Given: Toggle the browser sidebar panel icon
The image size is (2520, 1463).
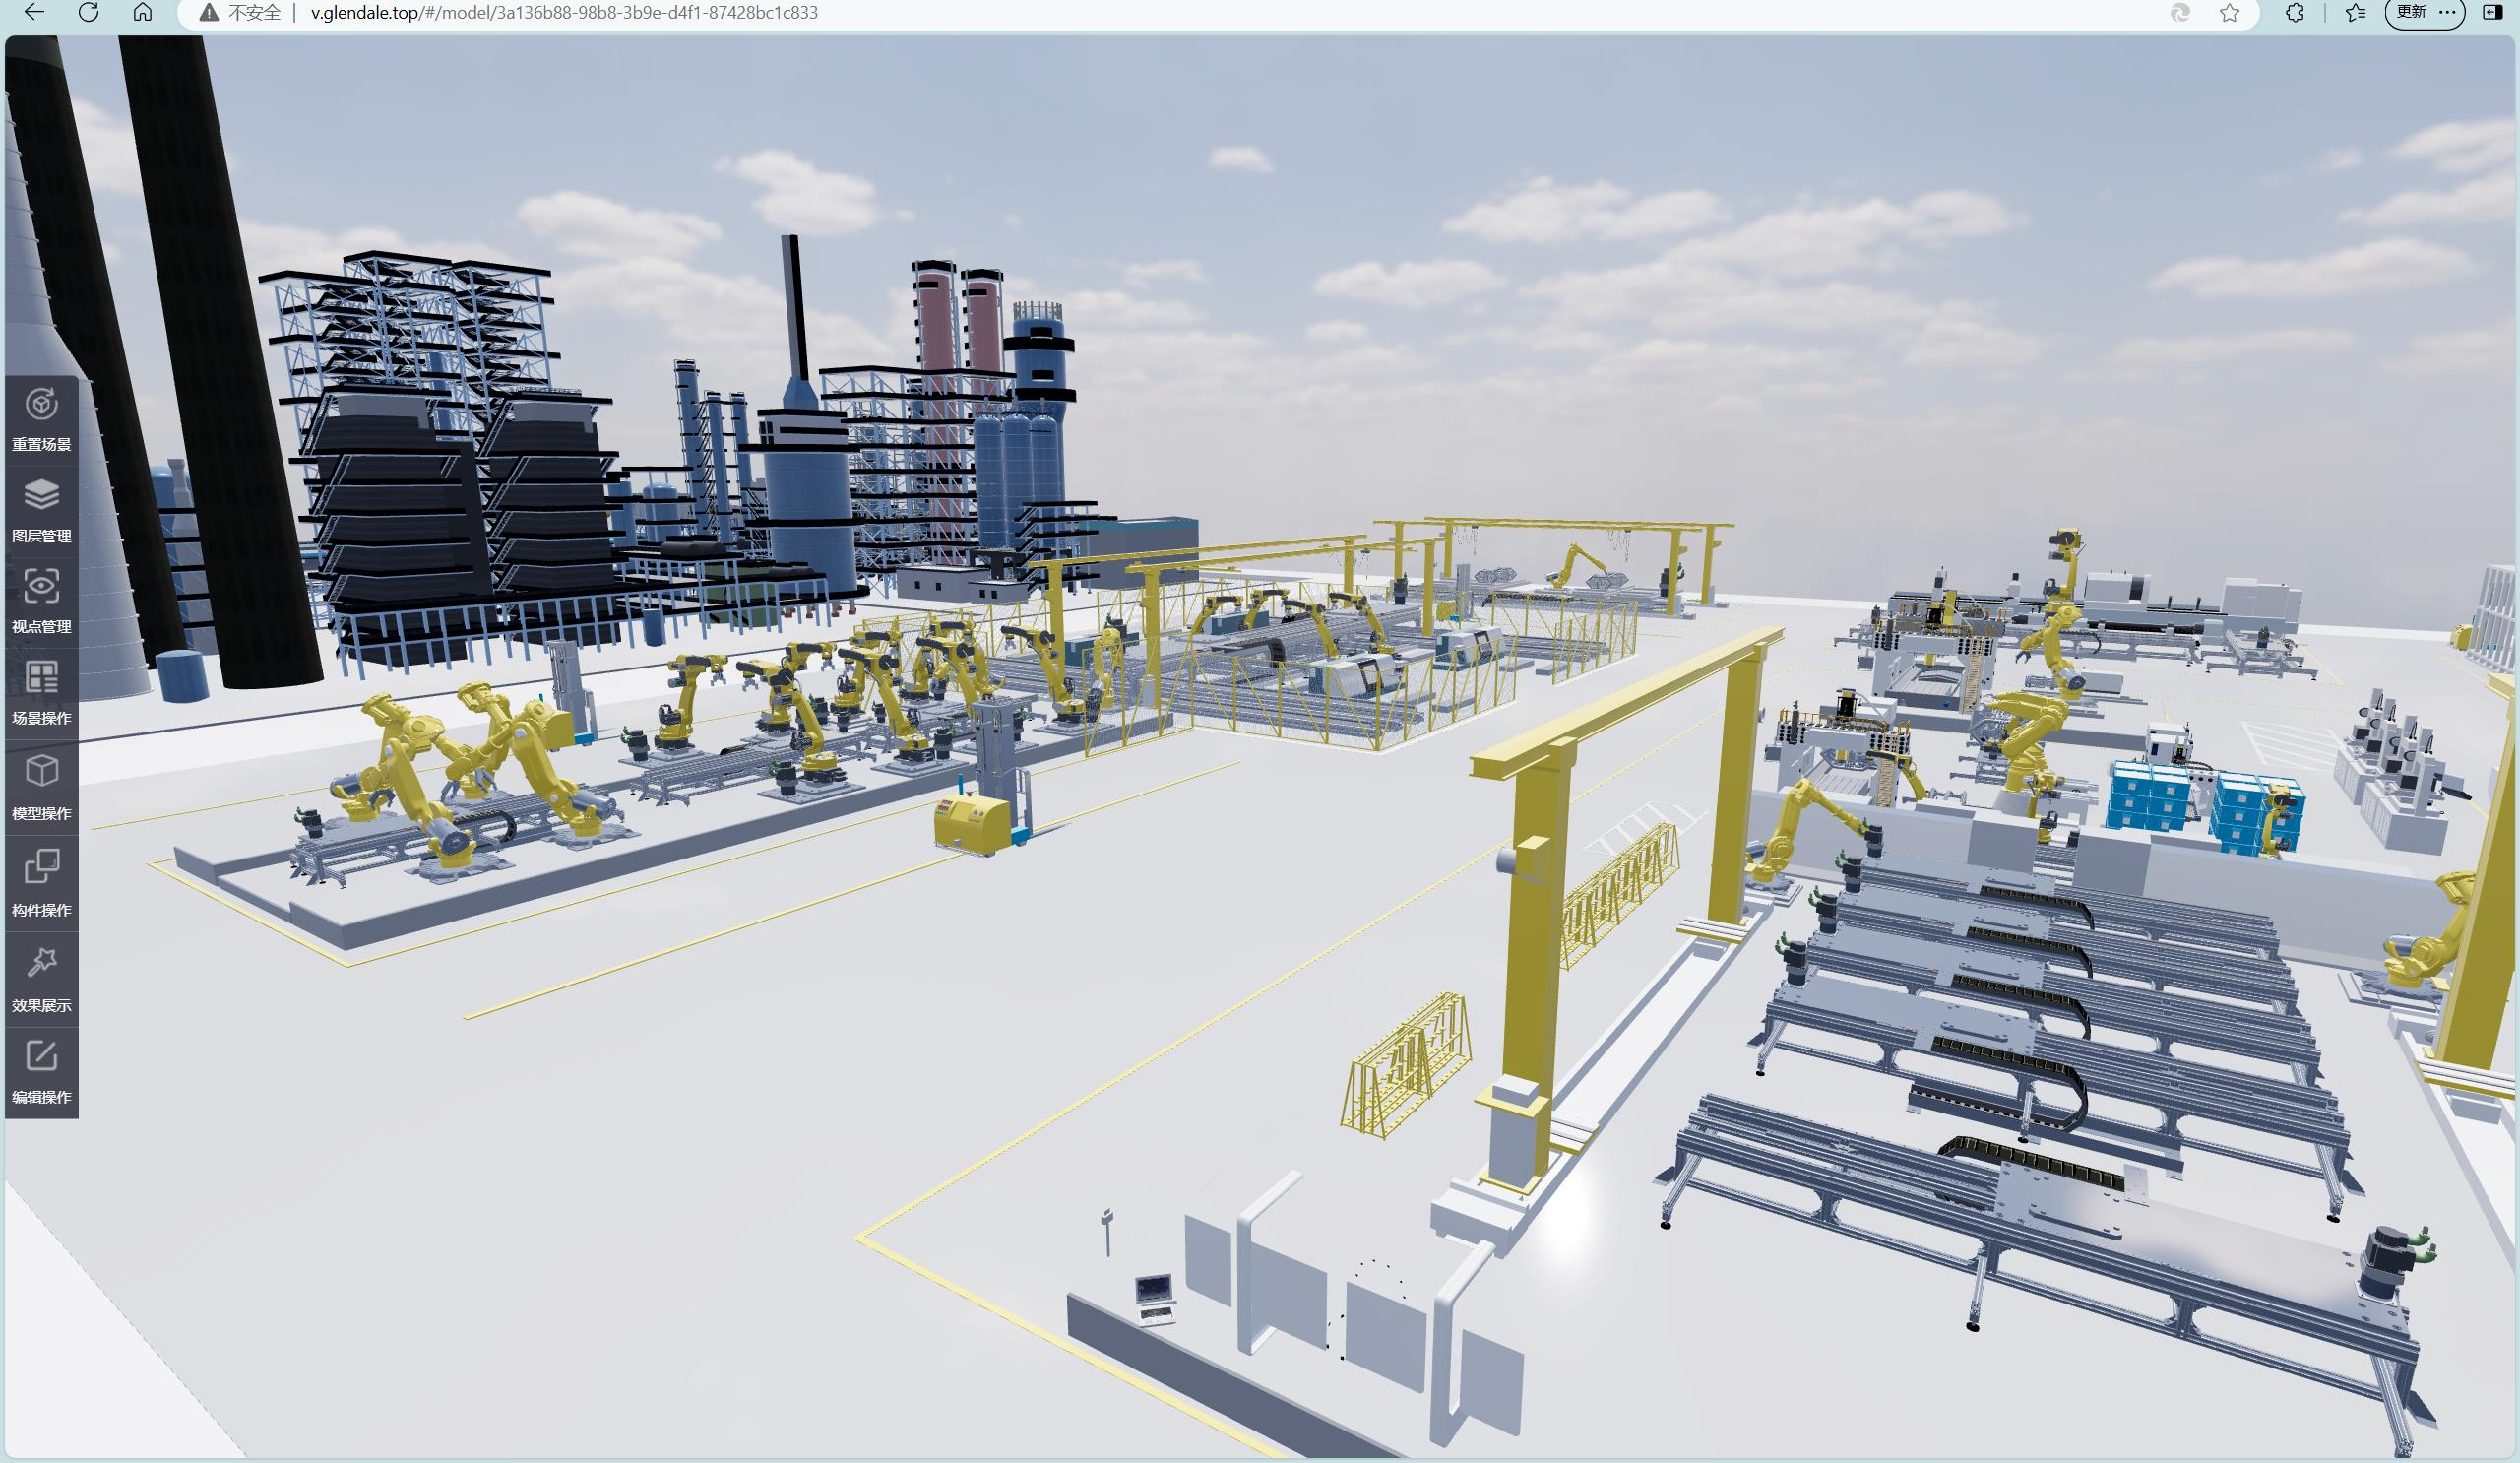Looking at the screenshot, I should point(2491,13).
